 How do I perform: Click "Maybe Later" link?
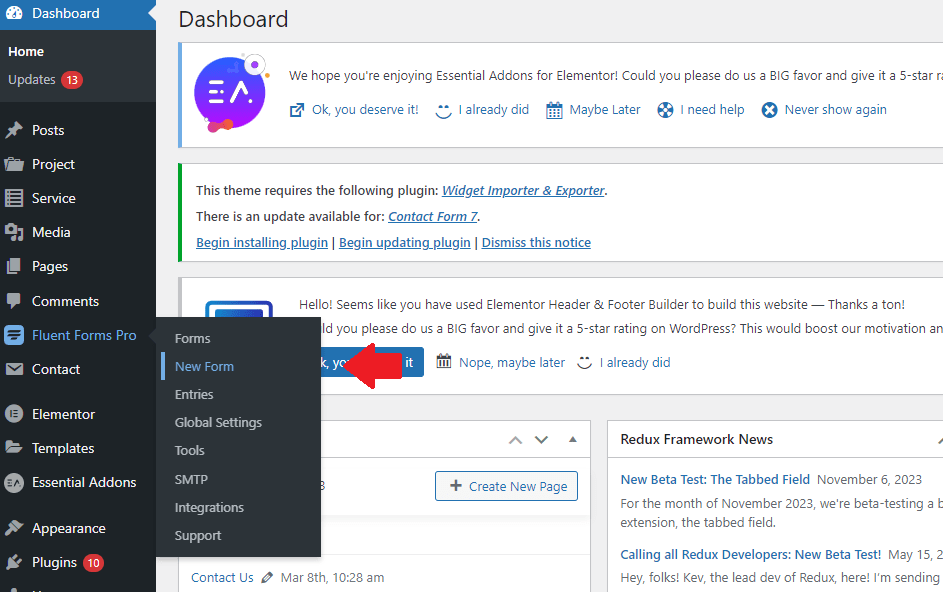(605, 109)
